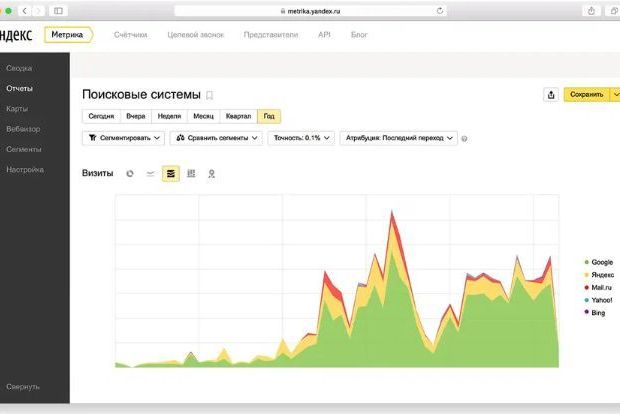The height and width of the screenshot is (414, 620).
Task: Click the browser back arrow
Action: pos(25,11)
